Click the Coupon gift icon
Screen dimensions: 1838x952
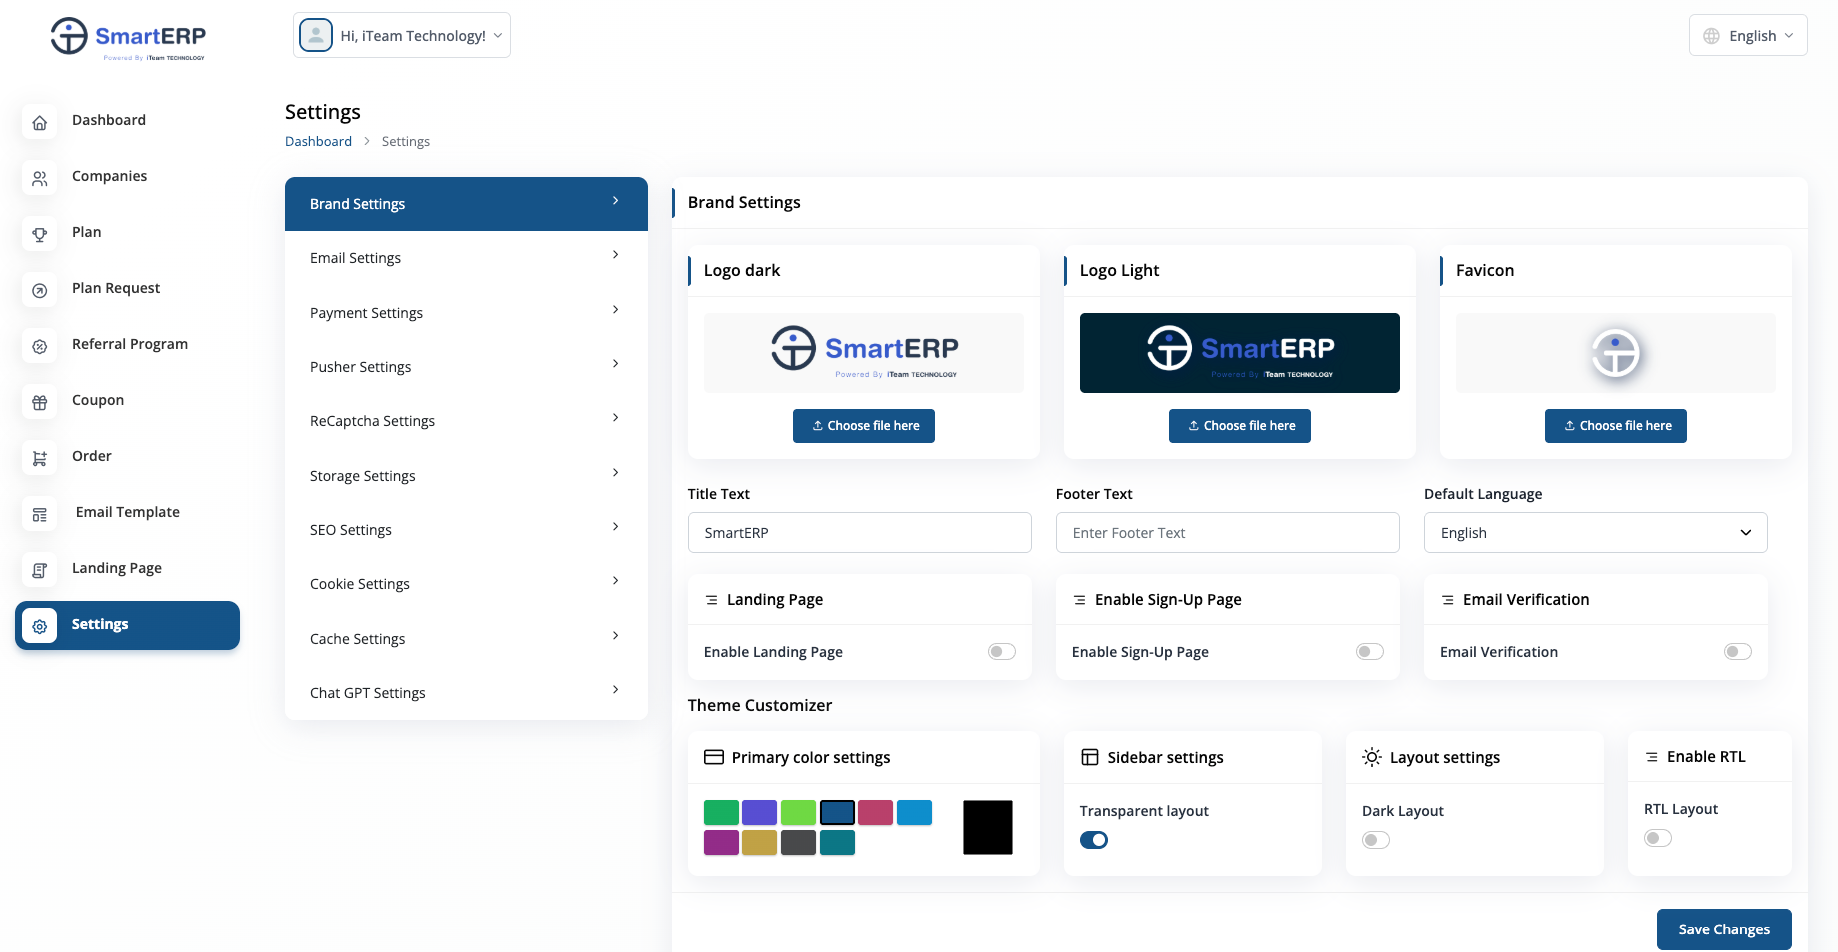40,402
